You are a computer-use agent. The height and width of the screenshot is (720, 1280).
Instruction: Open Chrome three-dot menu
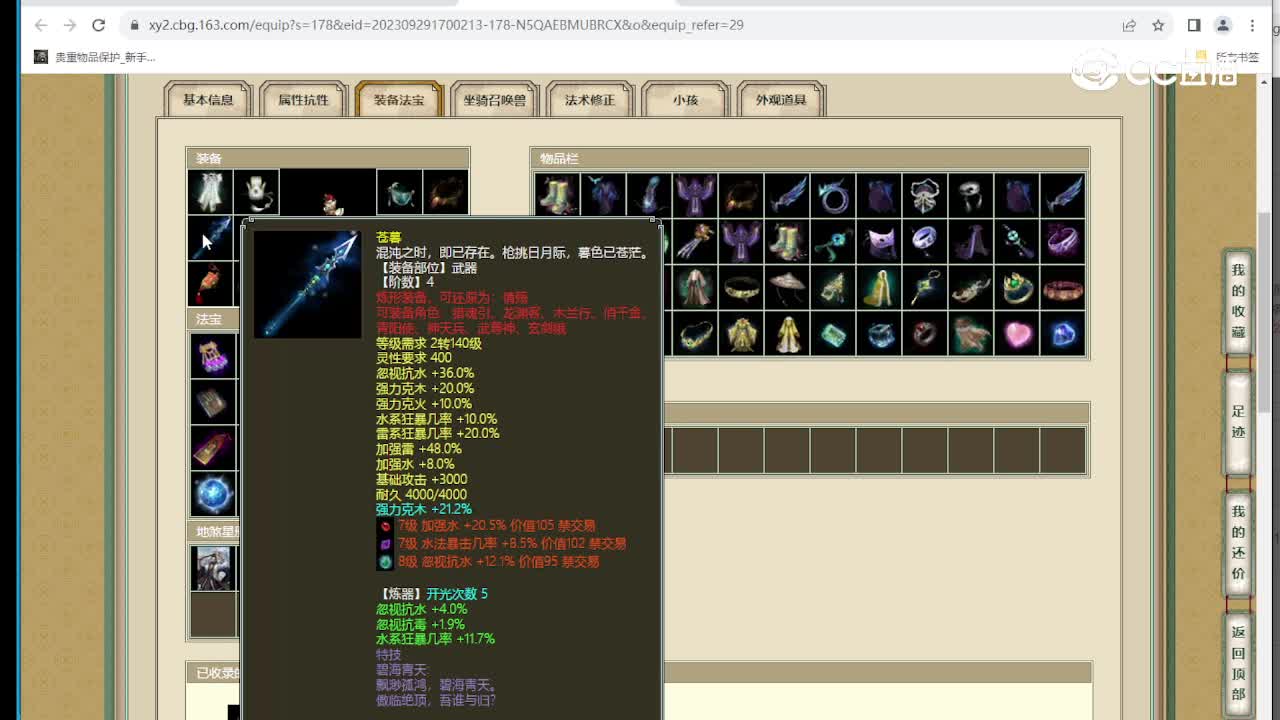(x=1252, y=25)
